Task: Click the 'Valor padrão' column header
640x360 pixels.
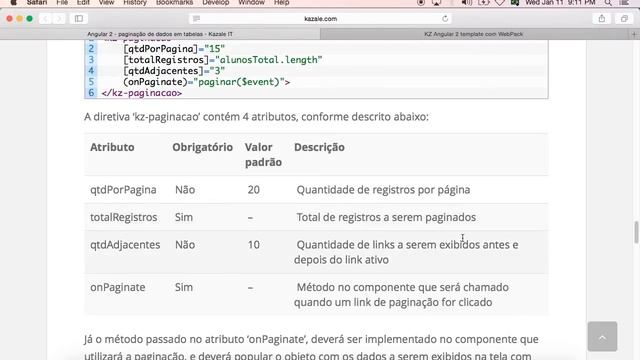Action: point(263,155)
